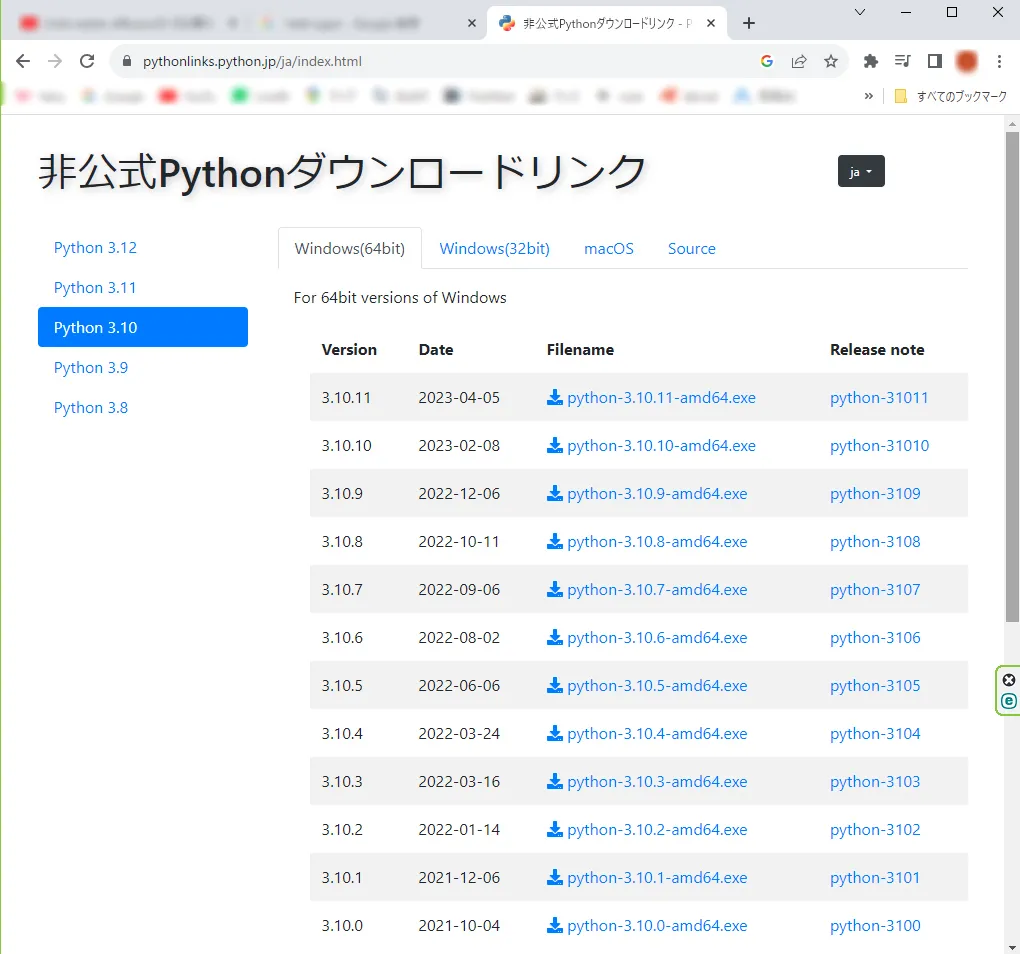The width and height of the screenshot is (1020, 954).
Task: Open release note python-31011
Action: [879, 397]
